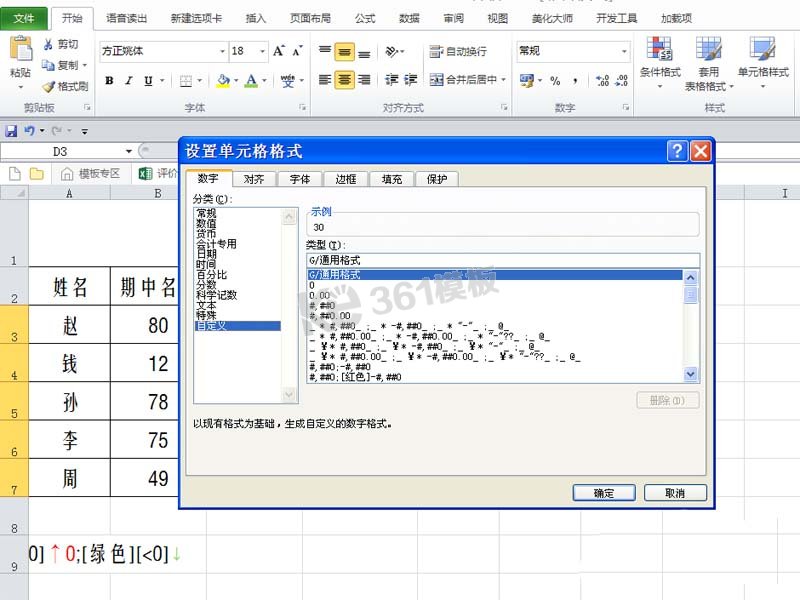Apply bold formatting with the B icon
800x600 pixels.
click(x=109, y=78)
